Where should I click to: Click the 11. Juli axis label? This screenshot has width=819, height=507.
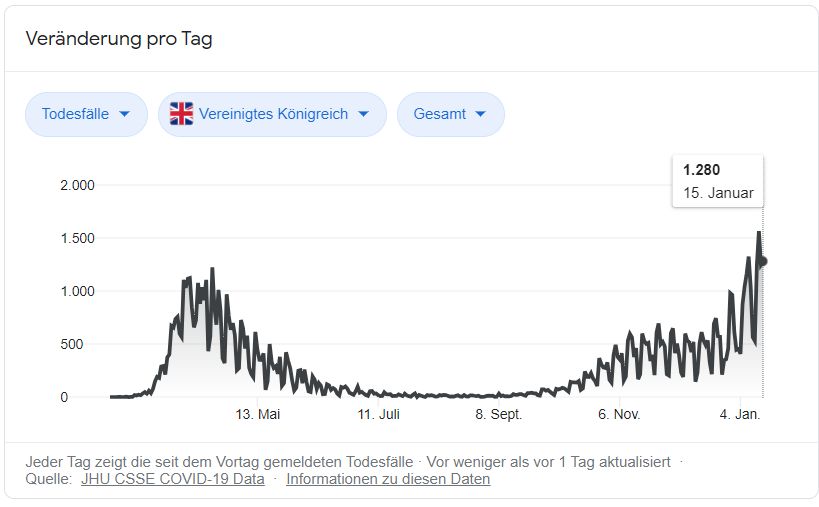pos(378,415)
